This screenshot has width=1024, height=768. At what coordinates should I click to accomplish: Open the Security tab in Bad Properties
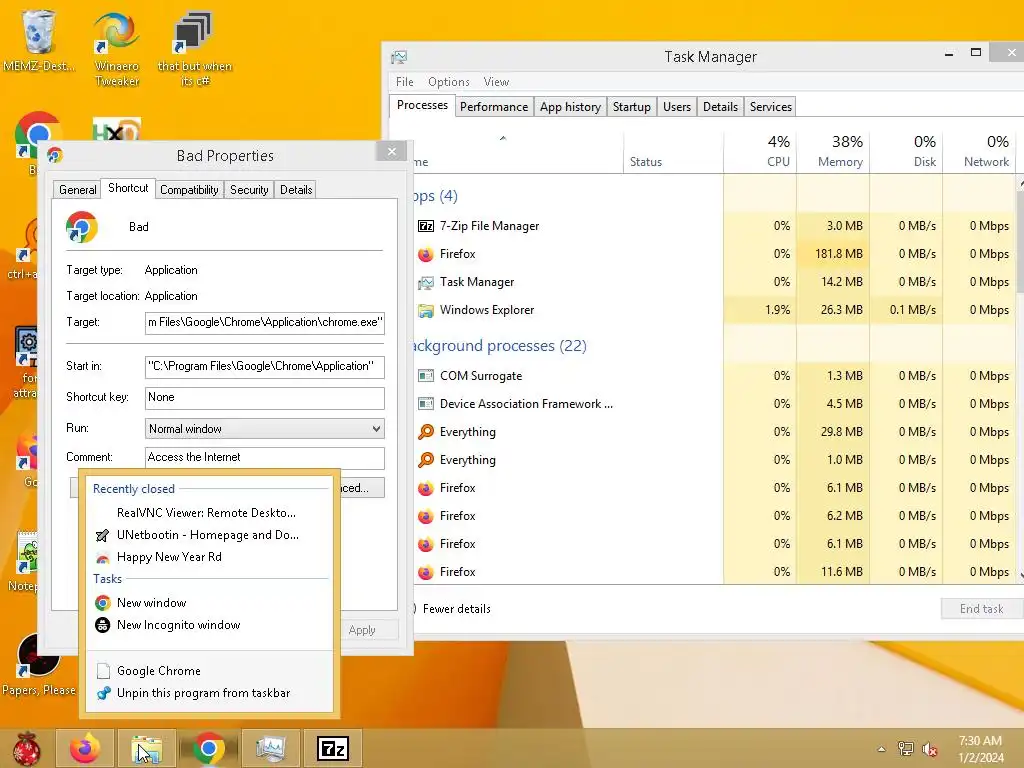click(x=249, y=190)
